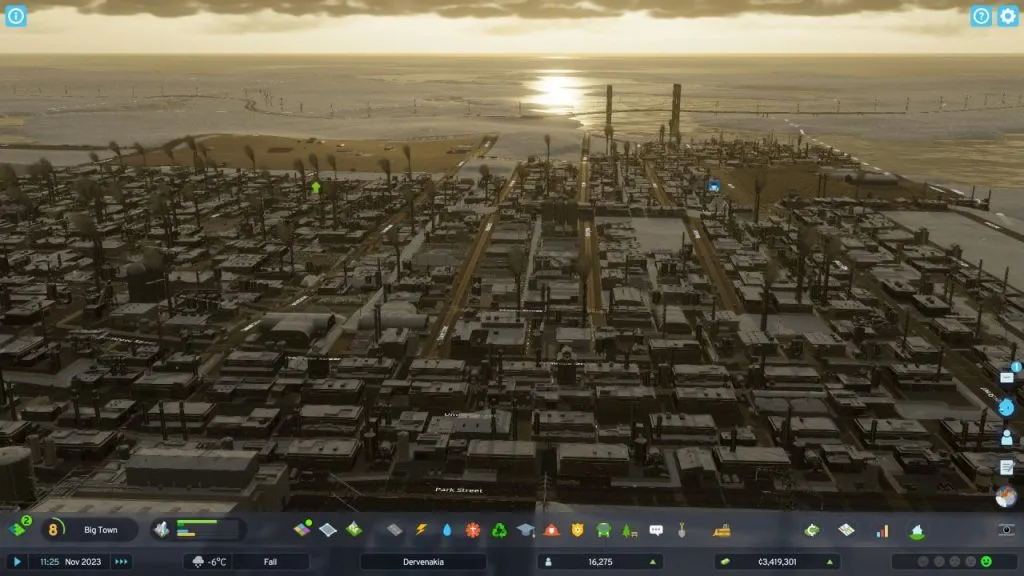Open the electricity lightning icon
Image resolution: width=1024 pixels, height=576 pixels.
point(421,530)
